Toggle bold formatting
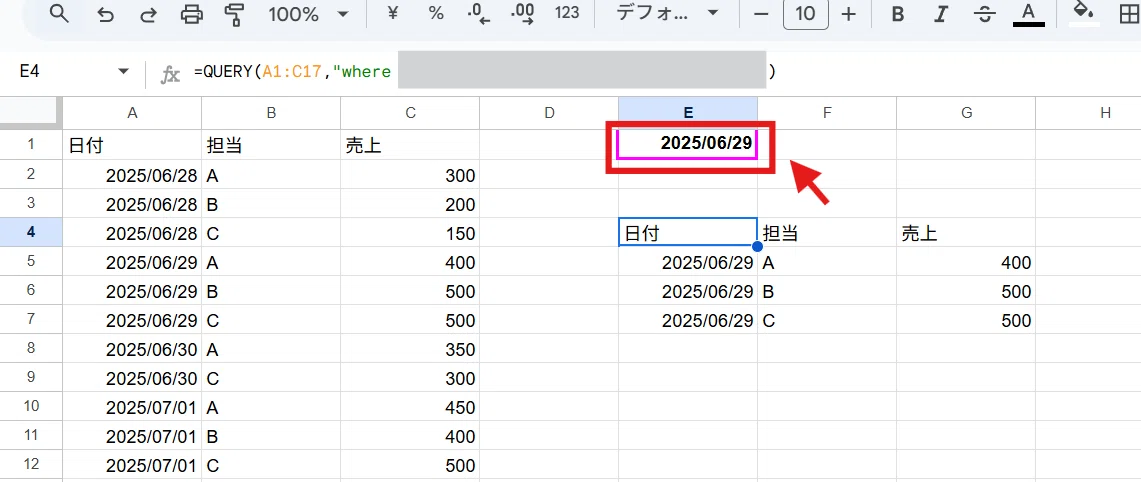 [899, 14]
